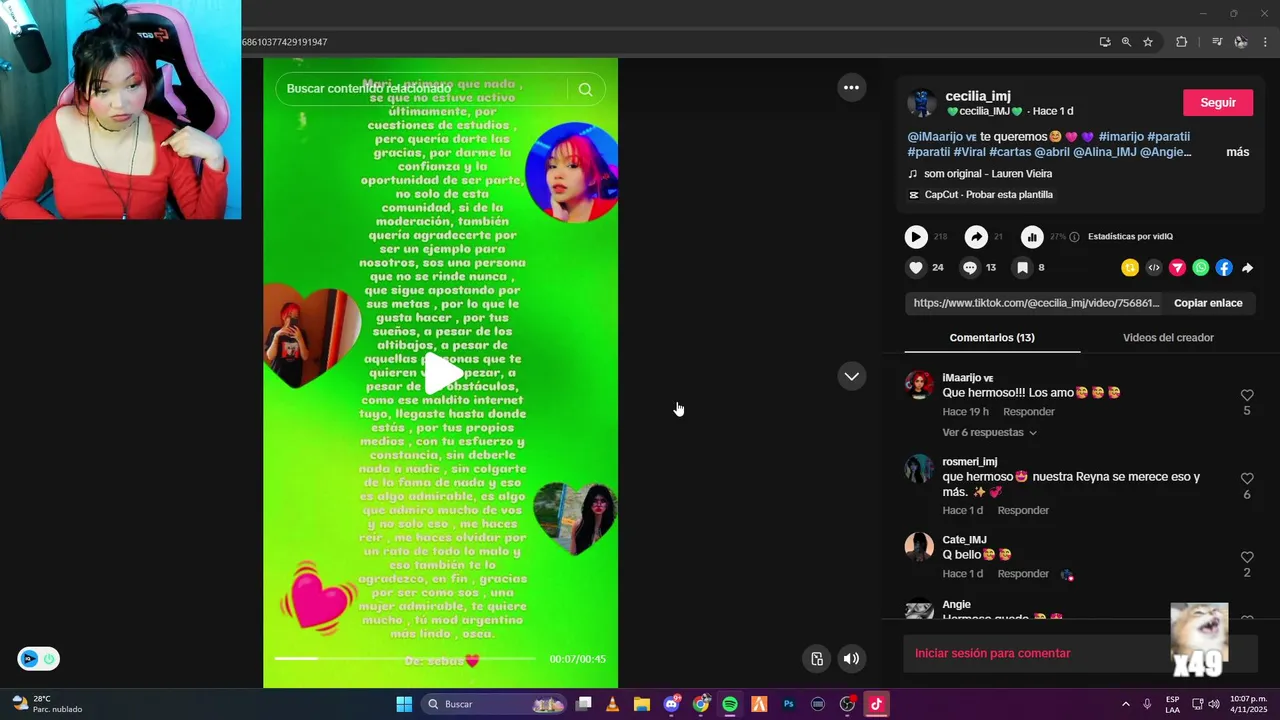Open the #imarijo hashtag
The image size is (1280, 720).
click(x=1120, y=137)
